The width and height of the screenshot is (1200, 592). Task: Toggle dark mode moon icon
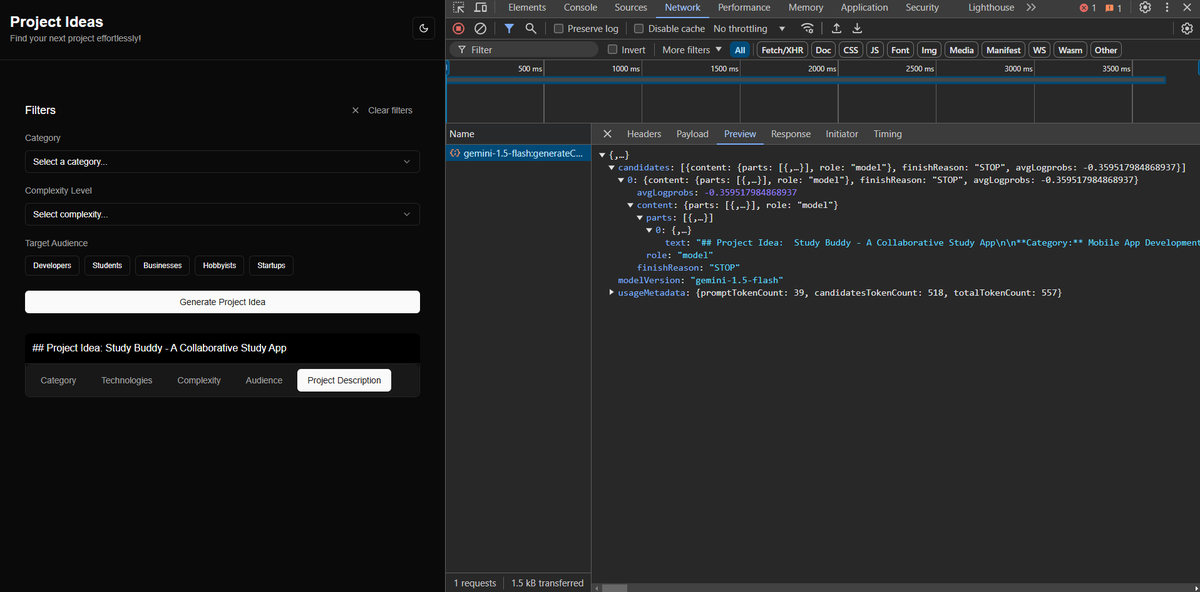[x=424, y=29]
